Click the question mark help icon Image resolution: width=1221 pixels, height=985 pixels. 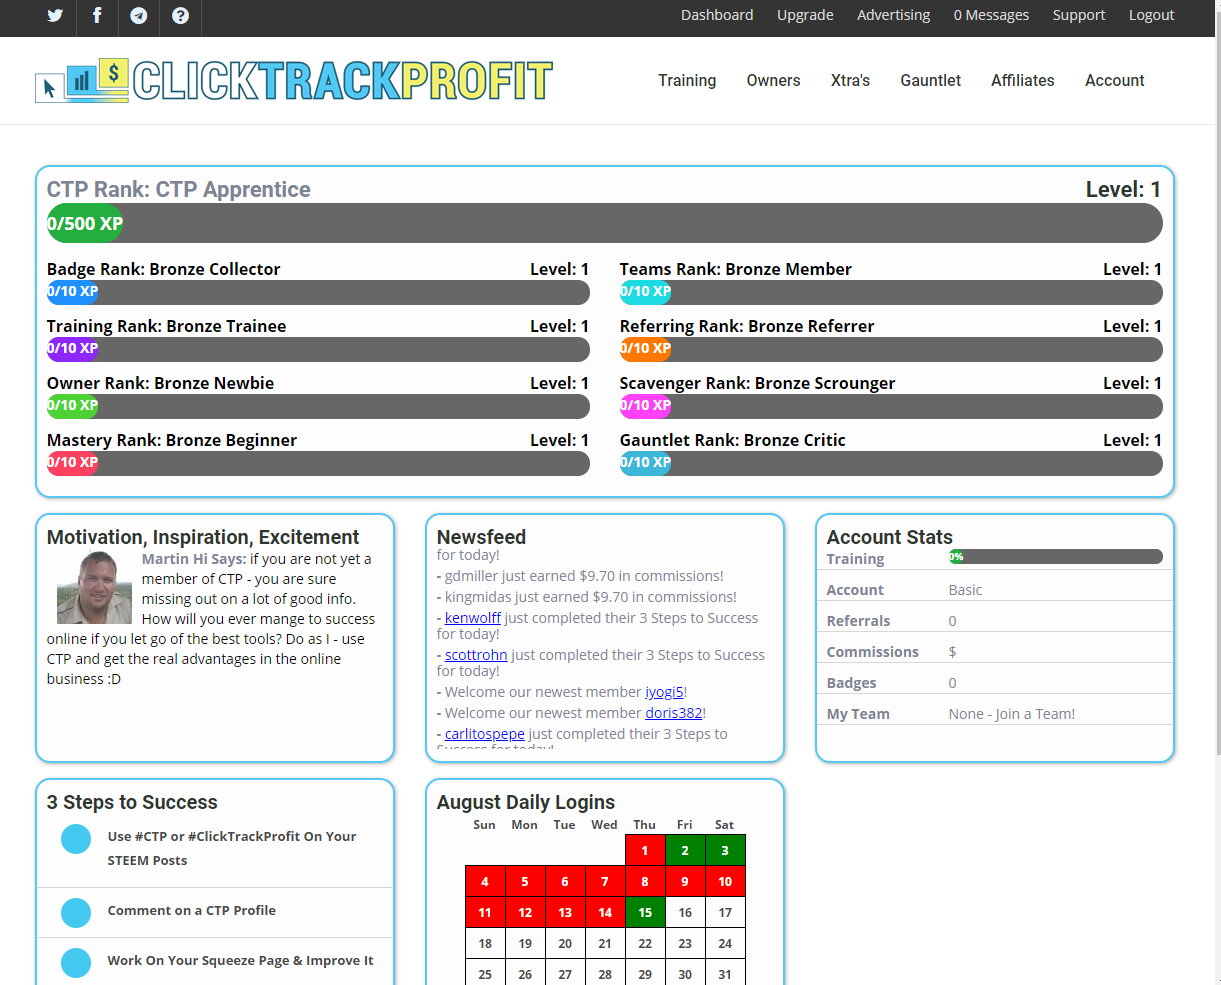pos(180,15)
